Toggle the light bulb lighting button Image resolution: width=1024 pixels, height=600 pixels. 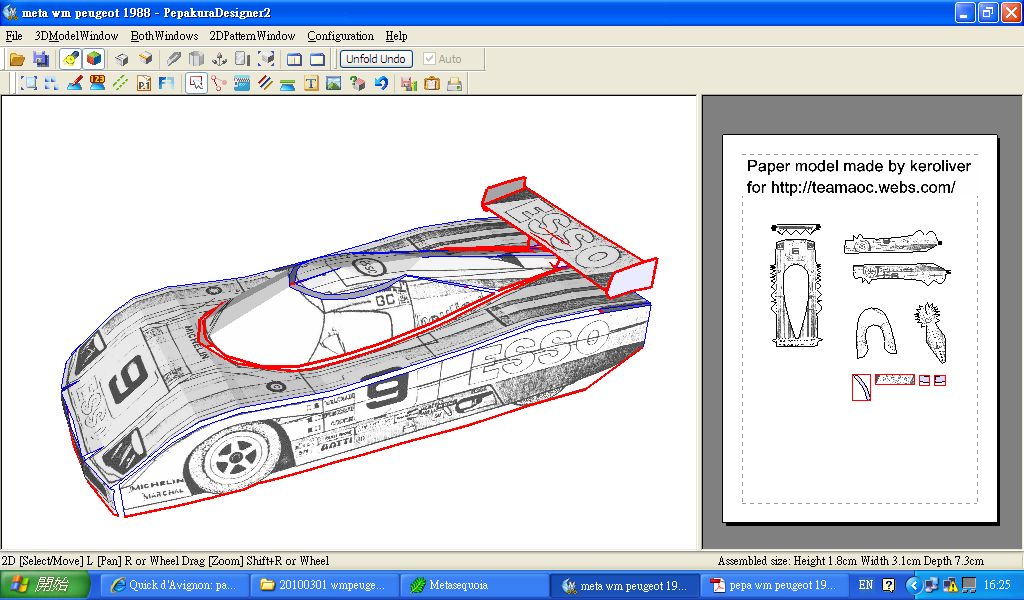tap(70, 59)
